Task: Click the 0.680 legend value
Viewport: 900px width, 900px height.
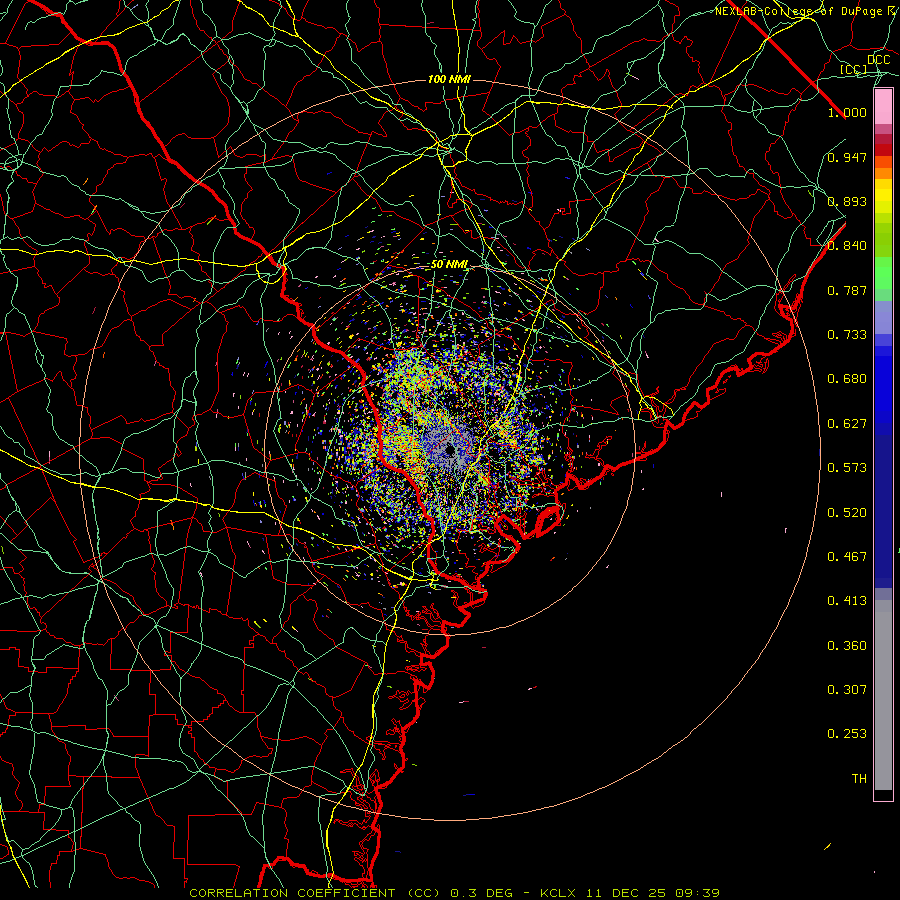Action: point(847,379)
